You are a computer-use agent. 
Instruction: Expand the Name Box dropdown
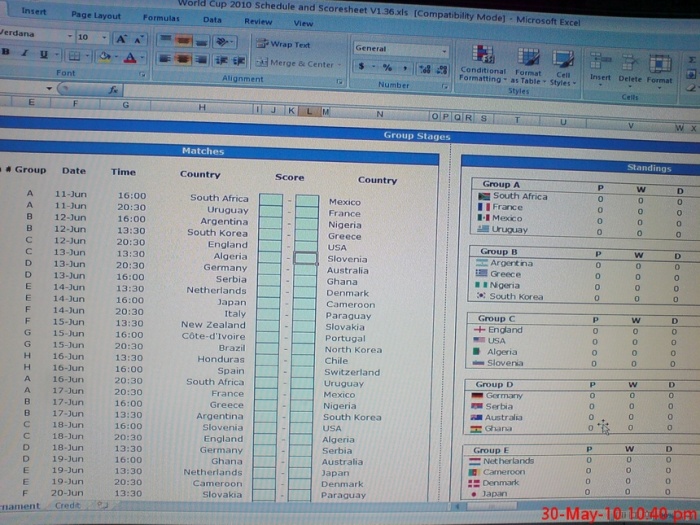click(x=49, y=88)
